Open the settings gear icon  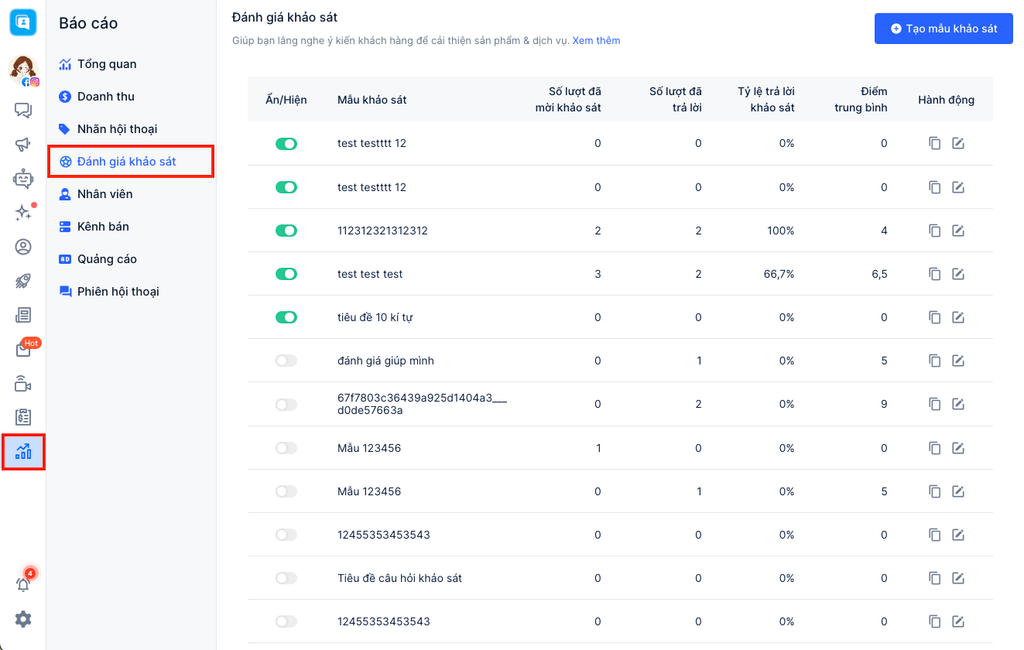click(x=23, y=619)
